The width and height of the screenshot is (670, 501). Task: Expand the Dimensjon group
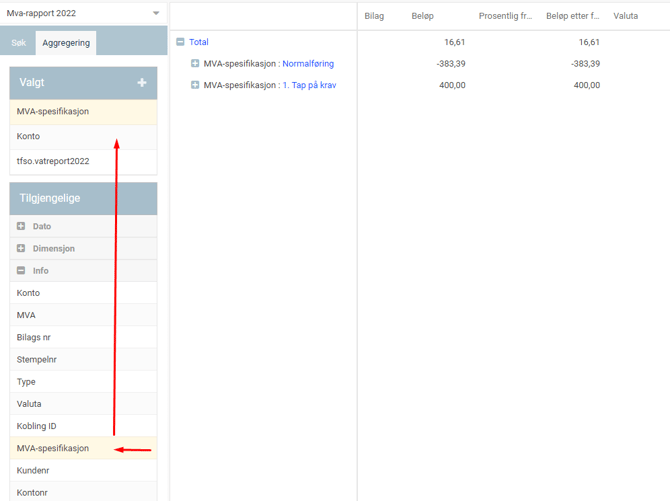click(x=21, y=248)
